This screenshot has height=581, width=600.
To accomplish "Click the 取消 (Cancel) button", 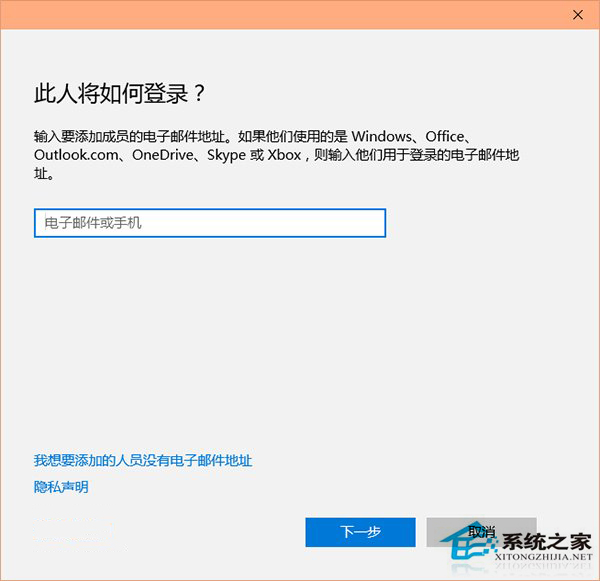I will pos(481,532).
